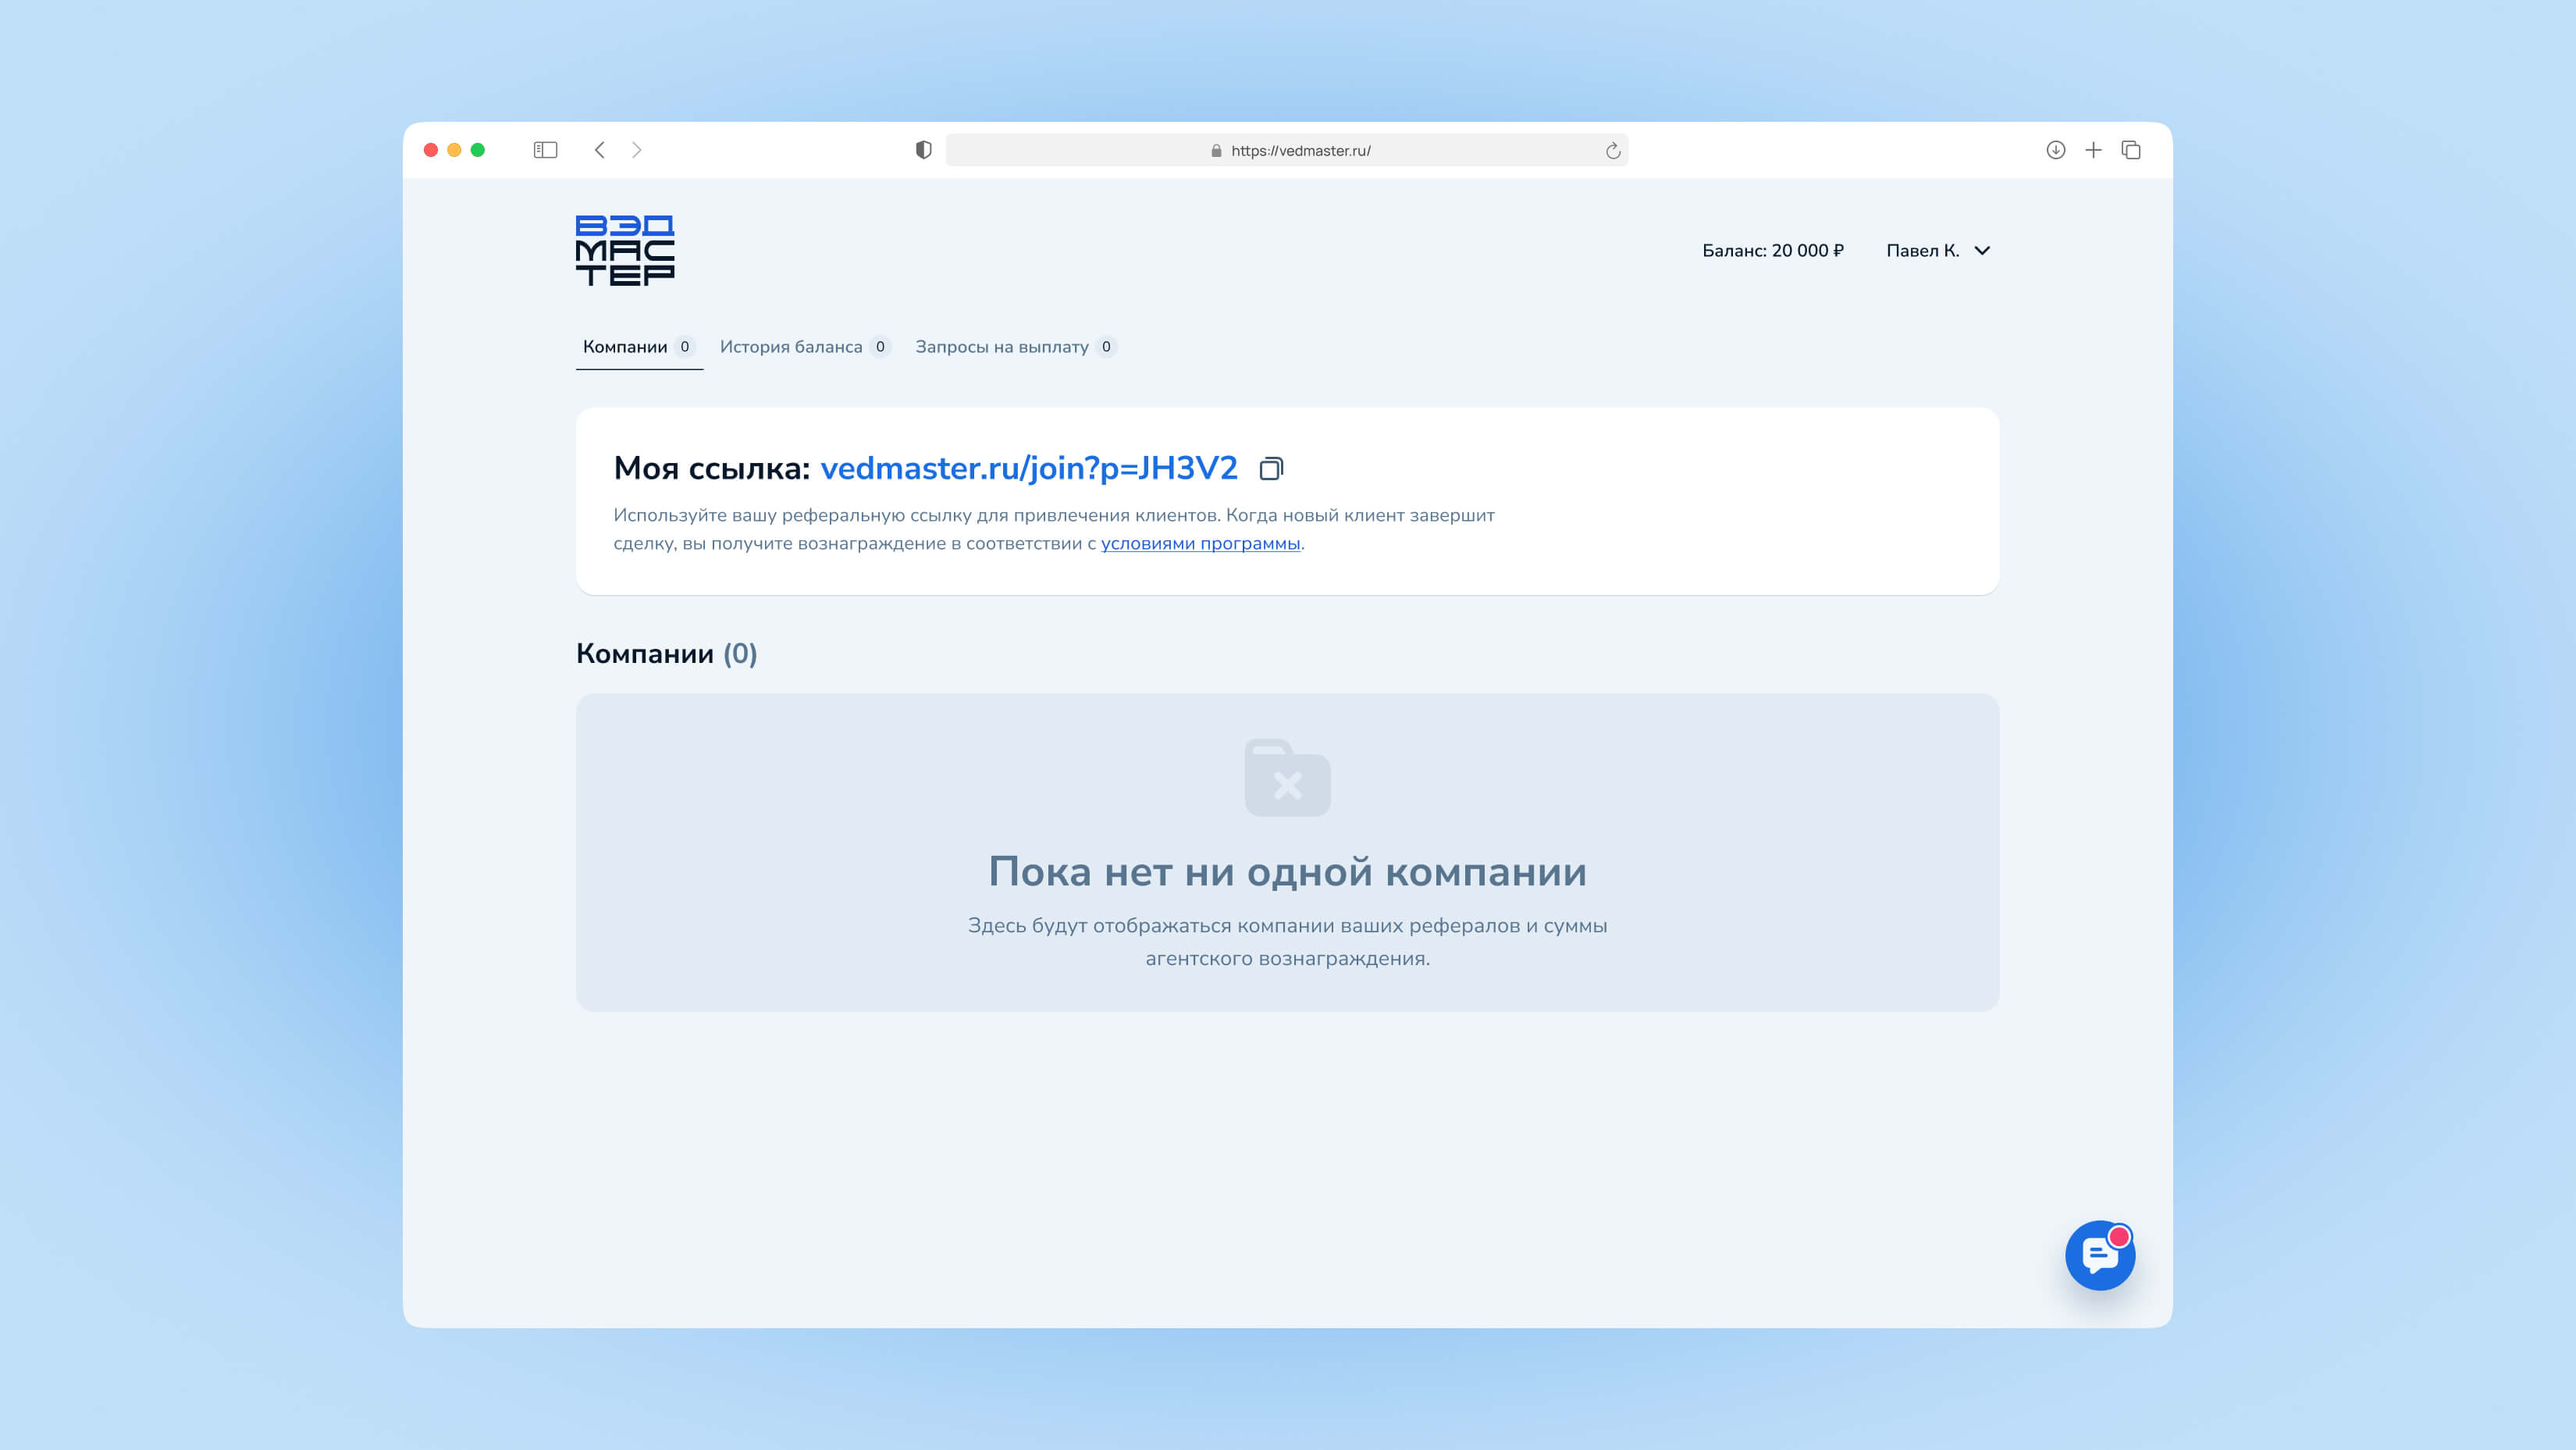Click the Баланс: 20 000 ₽ label
Image resolution: width=2576 pixels, height=1450 pixels.
click(1772, 251)
